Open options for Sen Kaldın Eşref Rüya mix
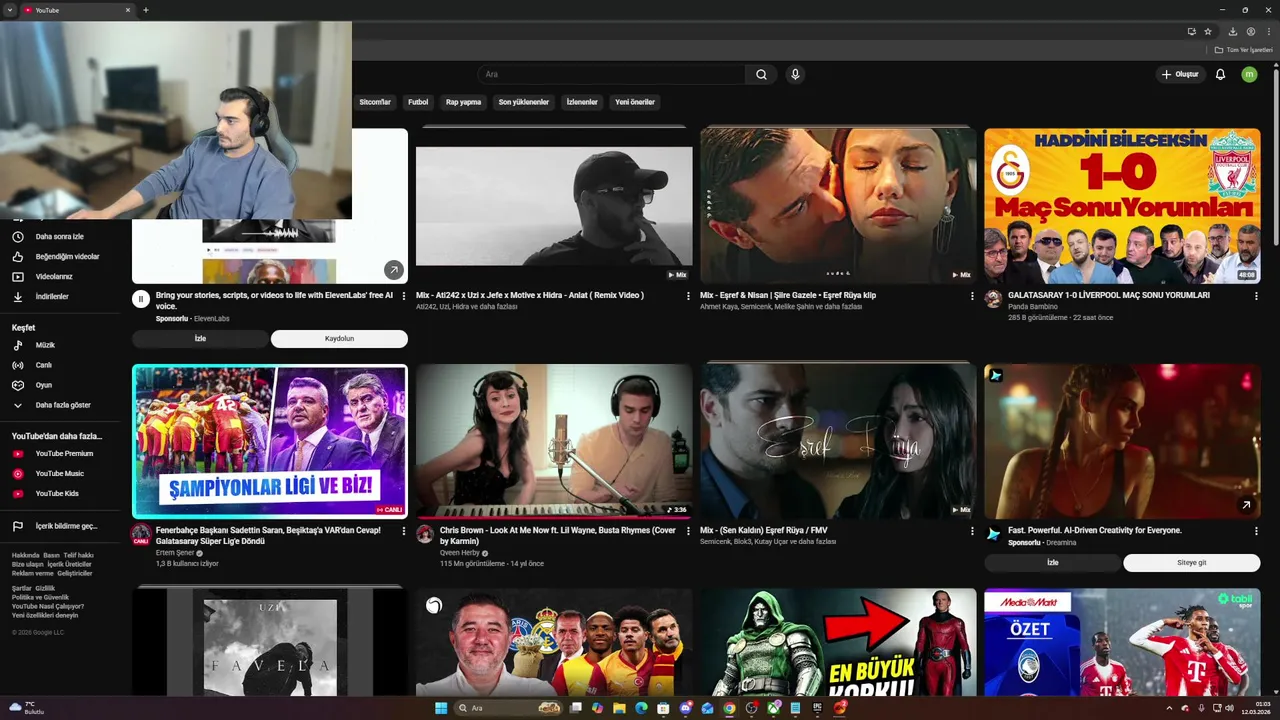The image size is (1280, 720). (x=972, y=531)
